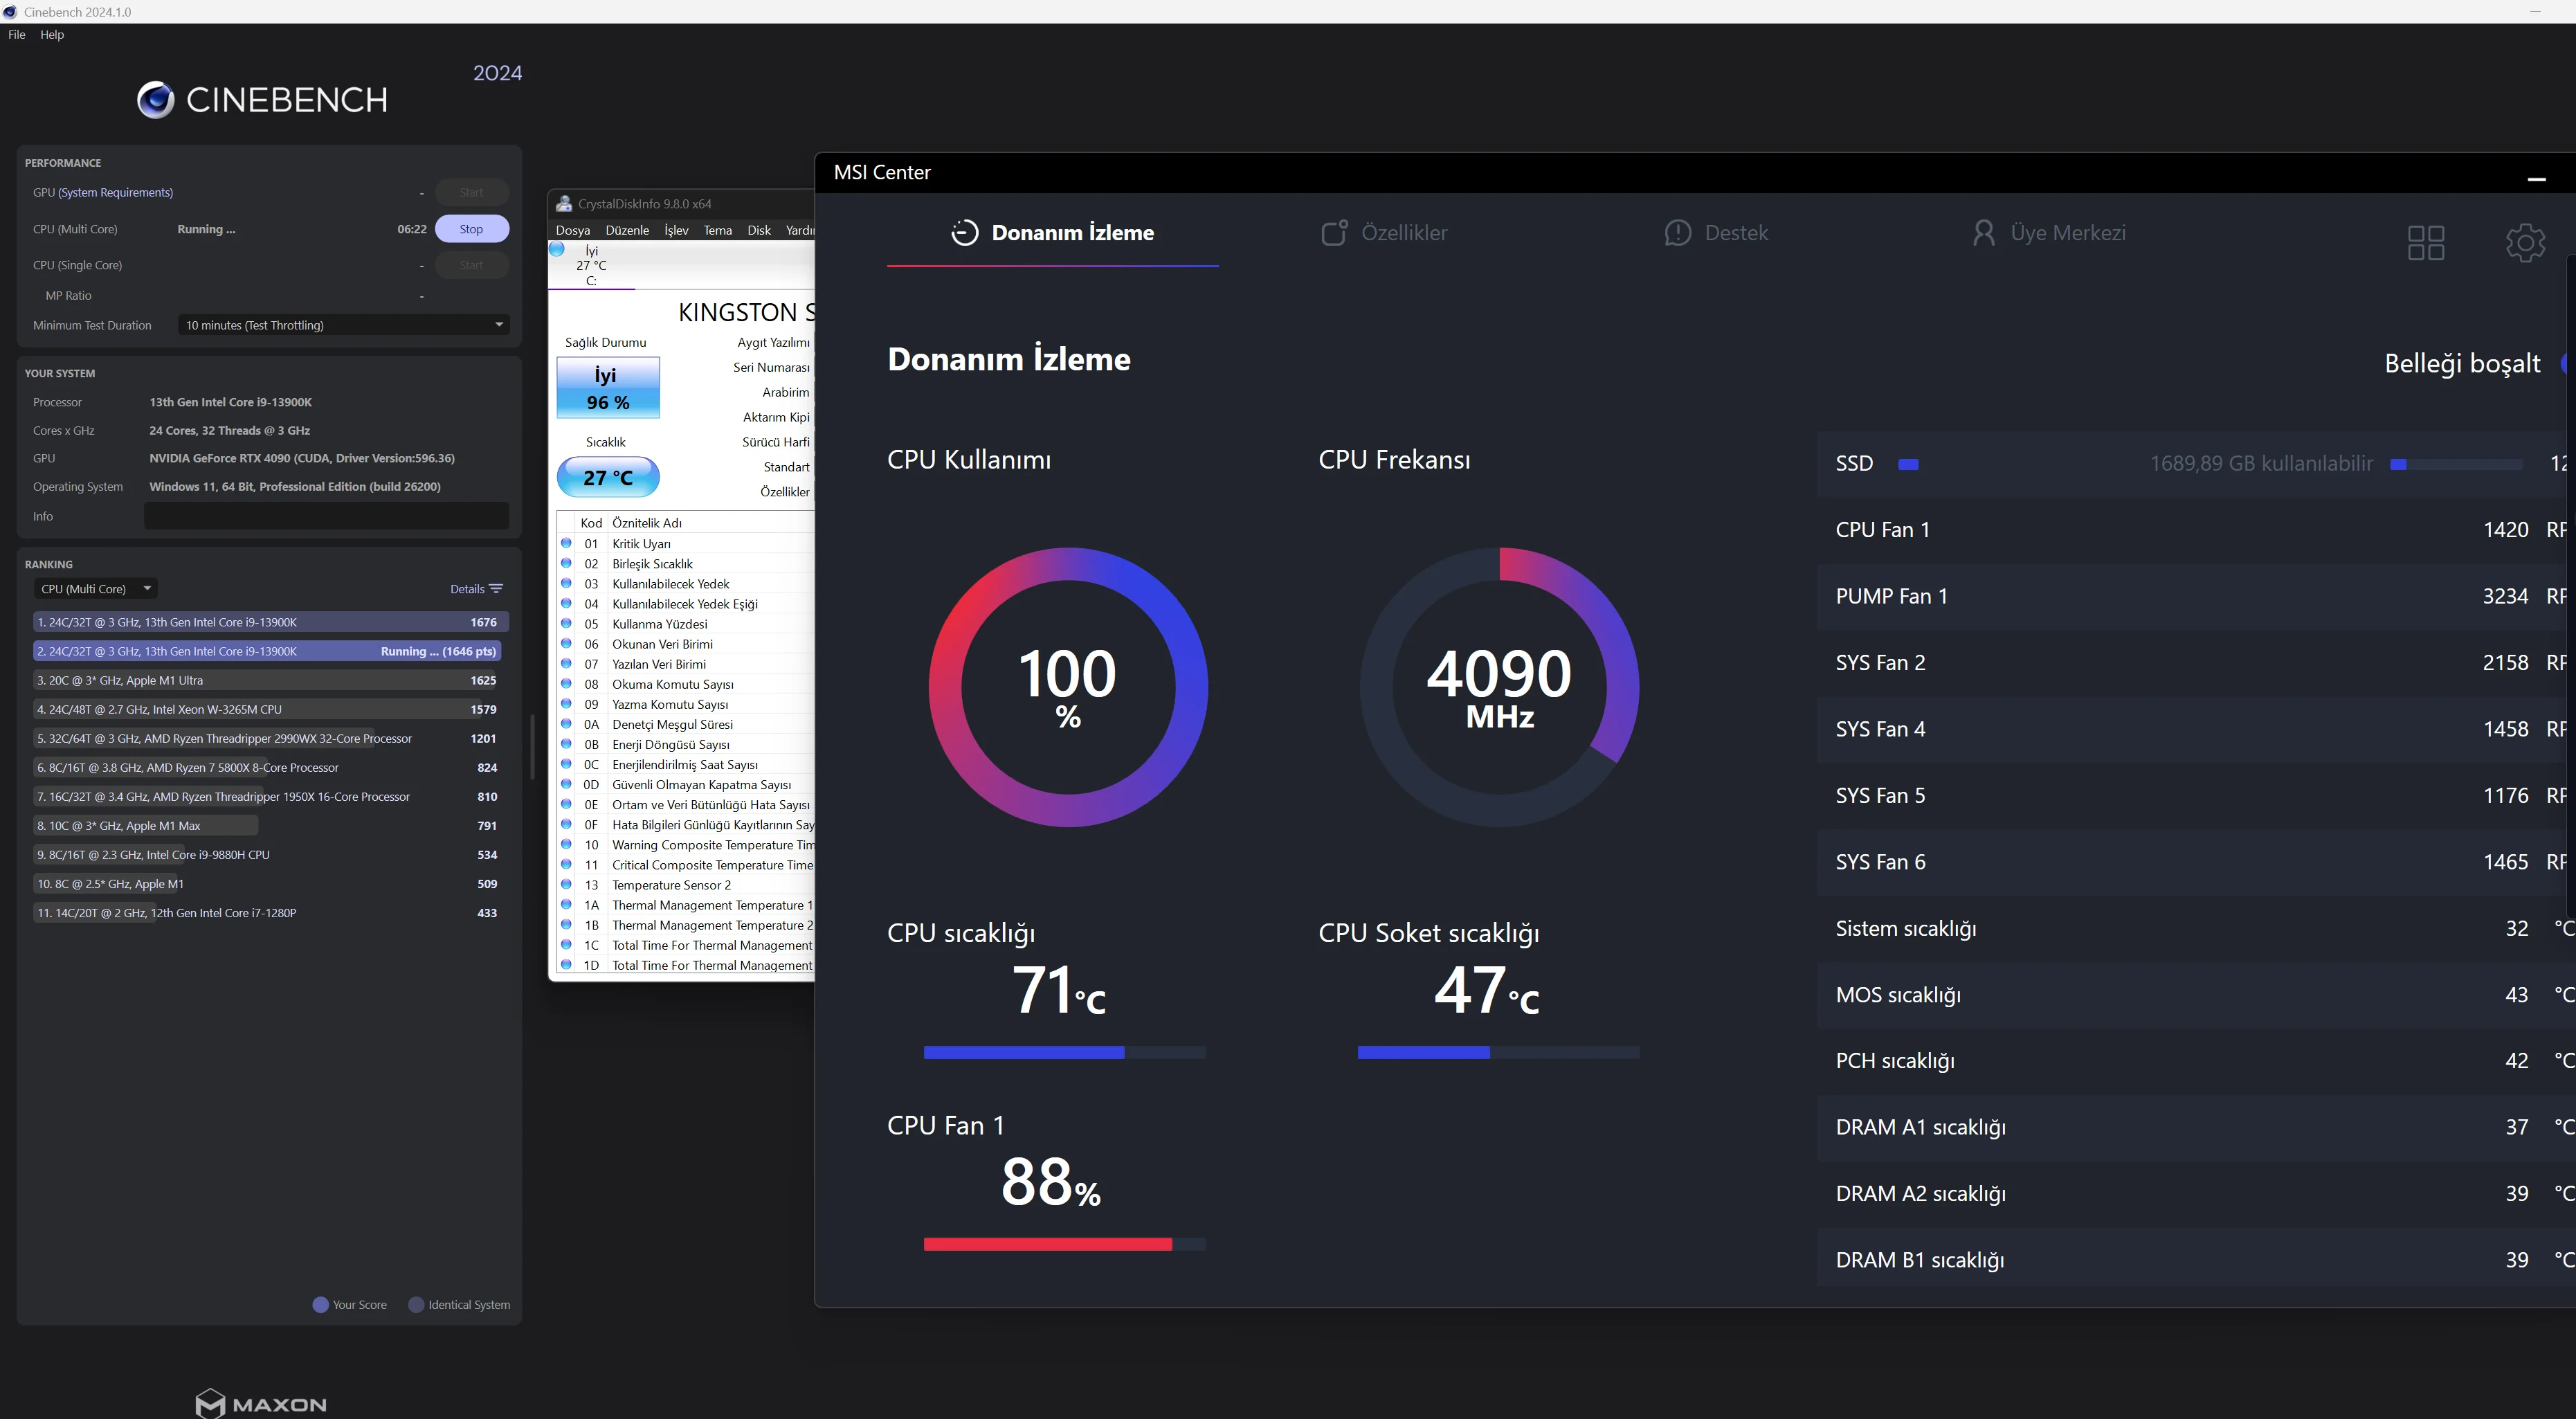The image size is (2576, 1419).
Task: Click the Identical System legend dot
Action: point(417,1305)
